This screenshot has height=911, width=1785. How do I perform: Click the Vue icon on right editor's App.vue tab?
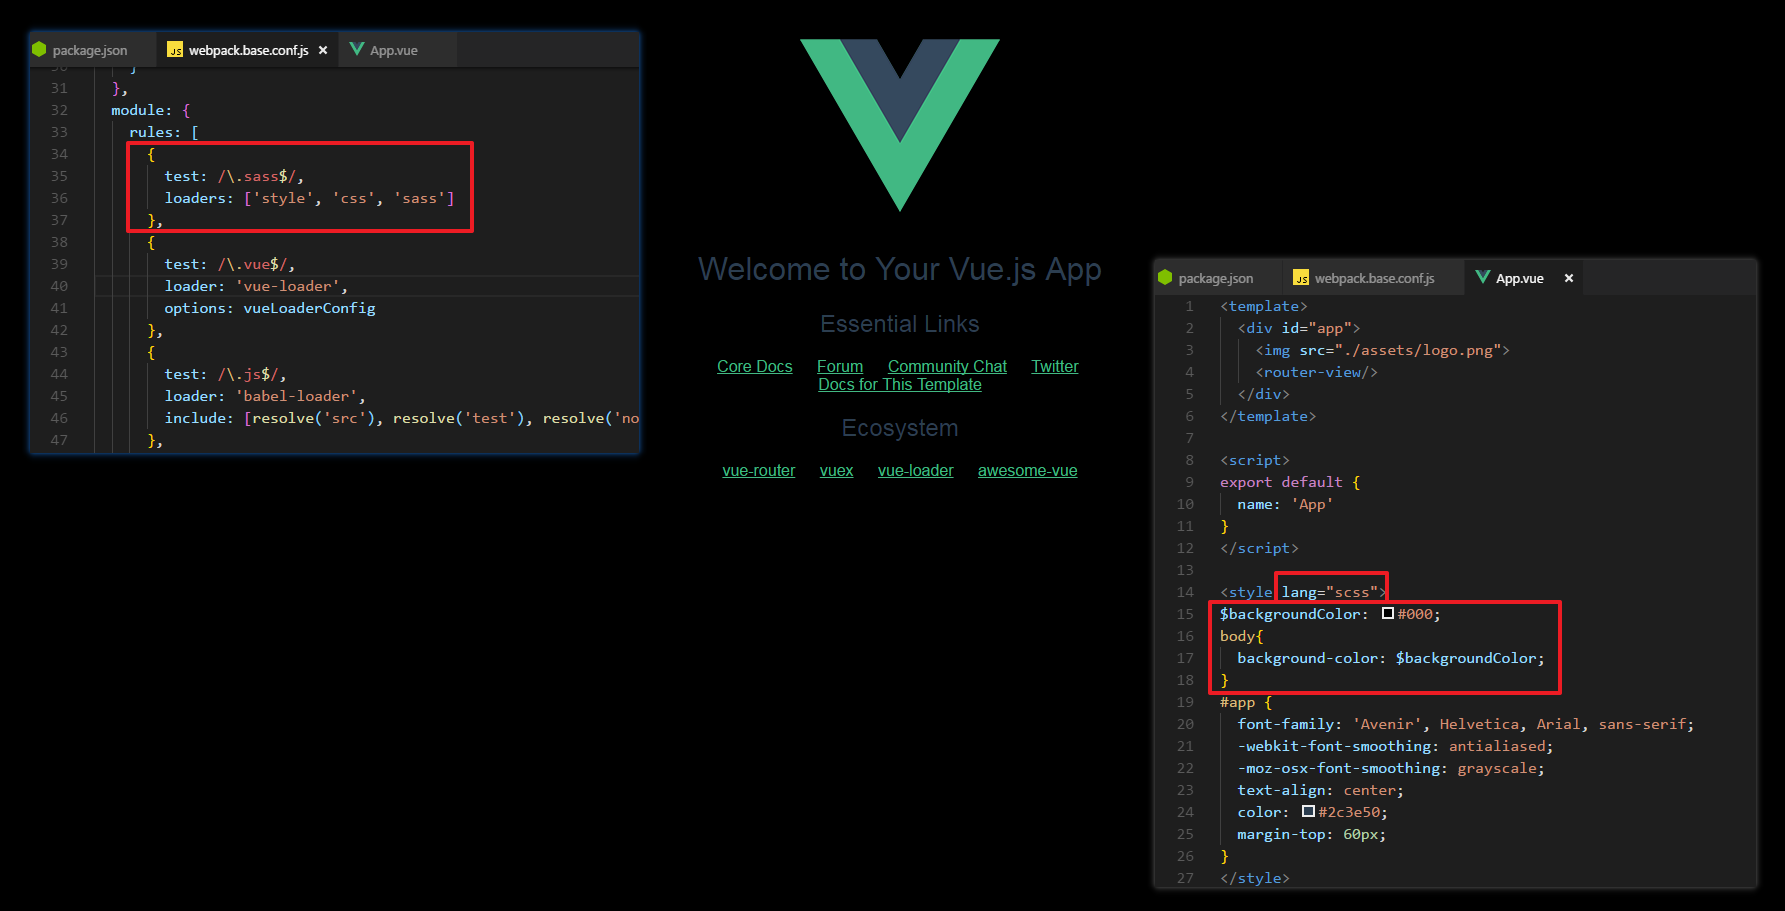pyautogui.click(x=1483, y=277)
